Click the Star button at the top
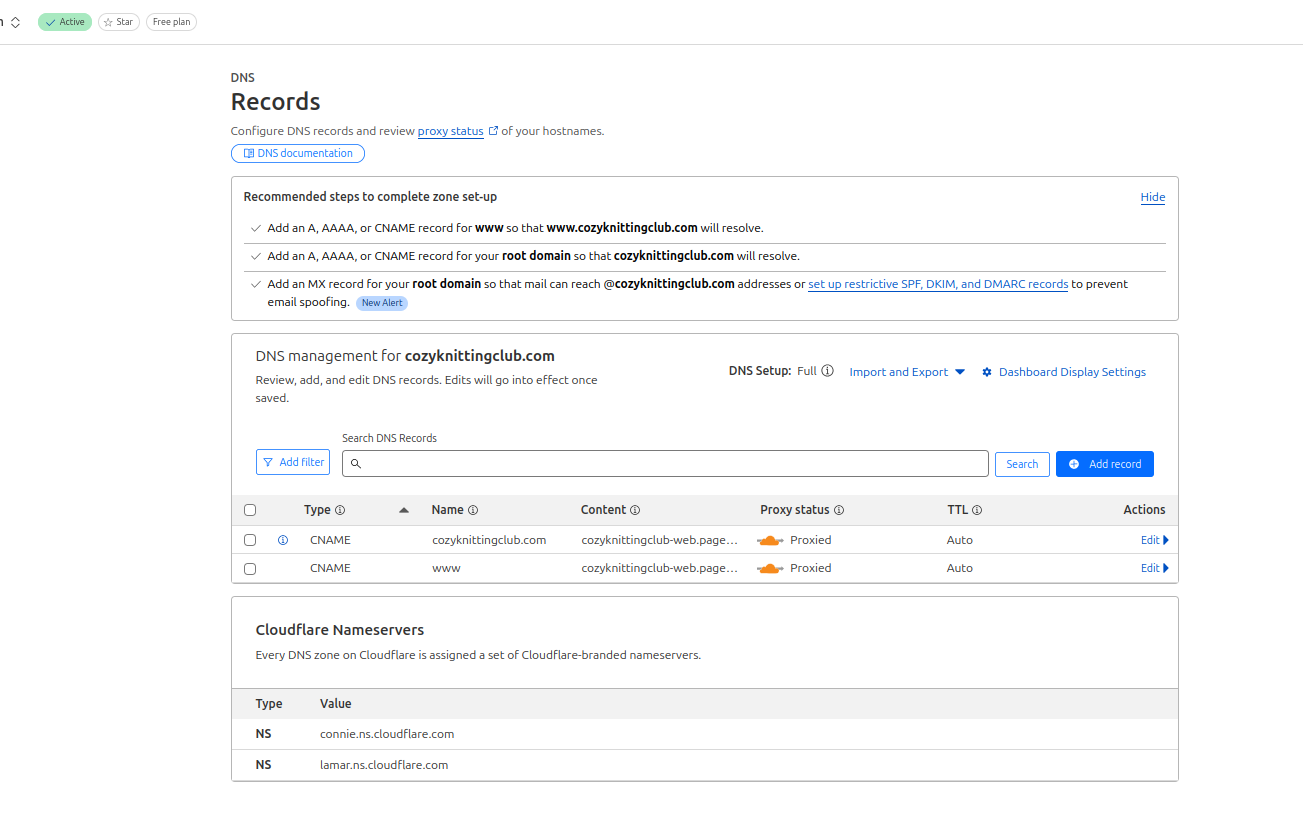 pos(119,22)
